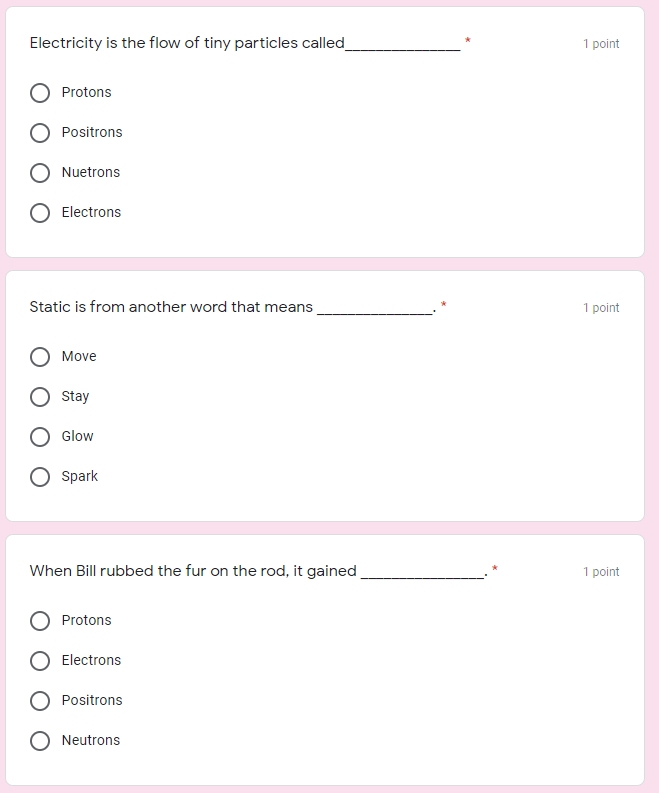659x793 pixels.
Task: Select the Neutrons option in third question
Action: coord(40,741)
